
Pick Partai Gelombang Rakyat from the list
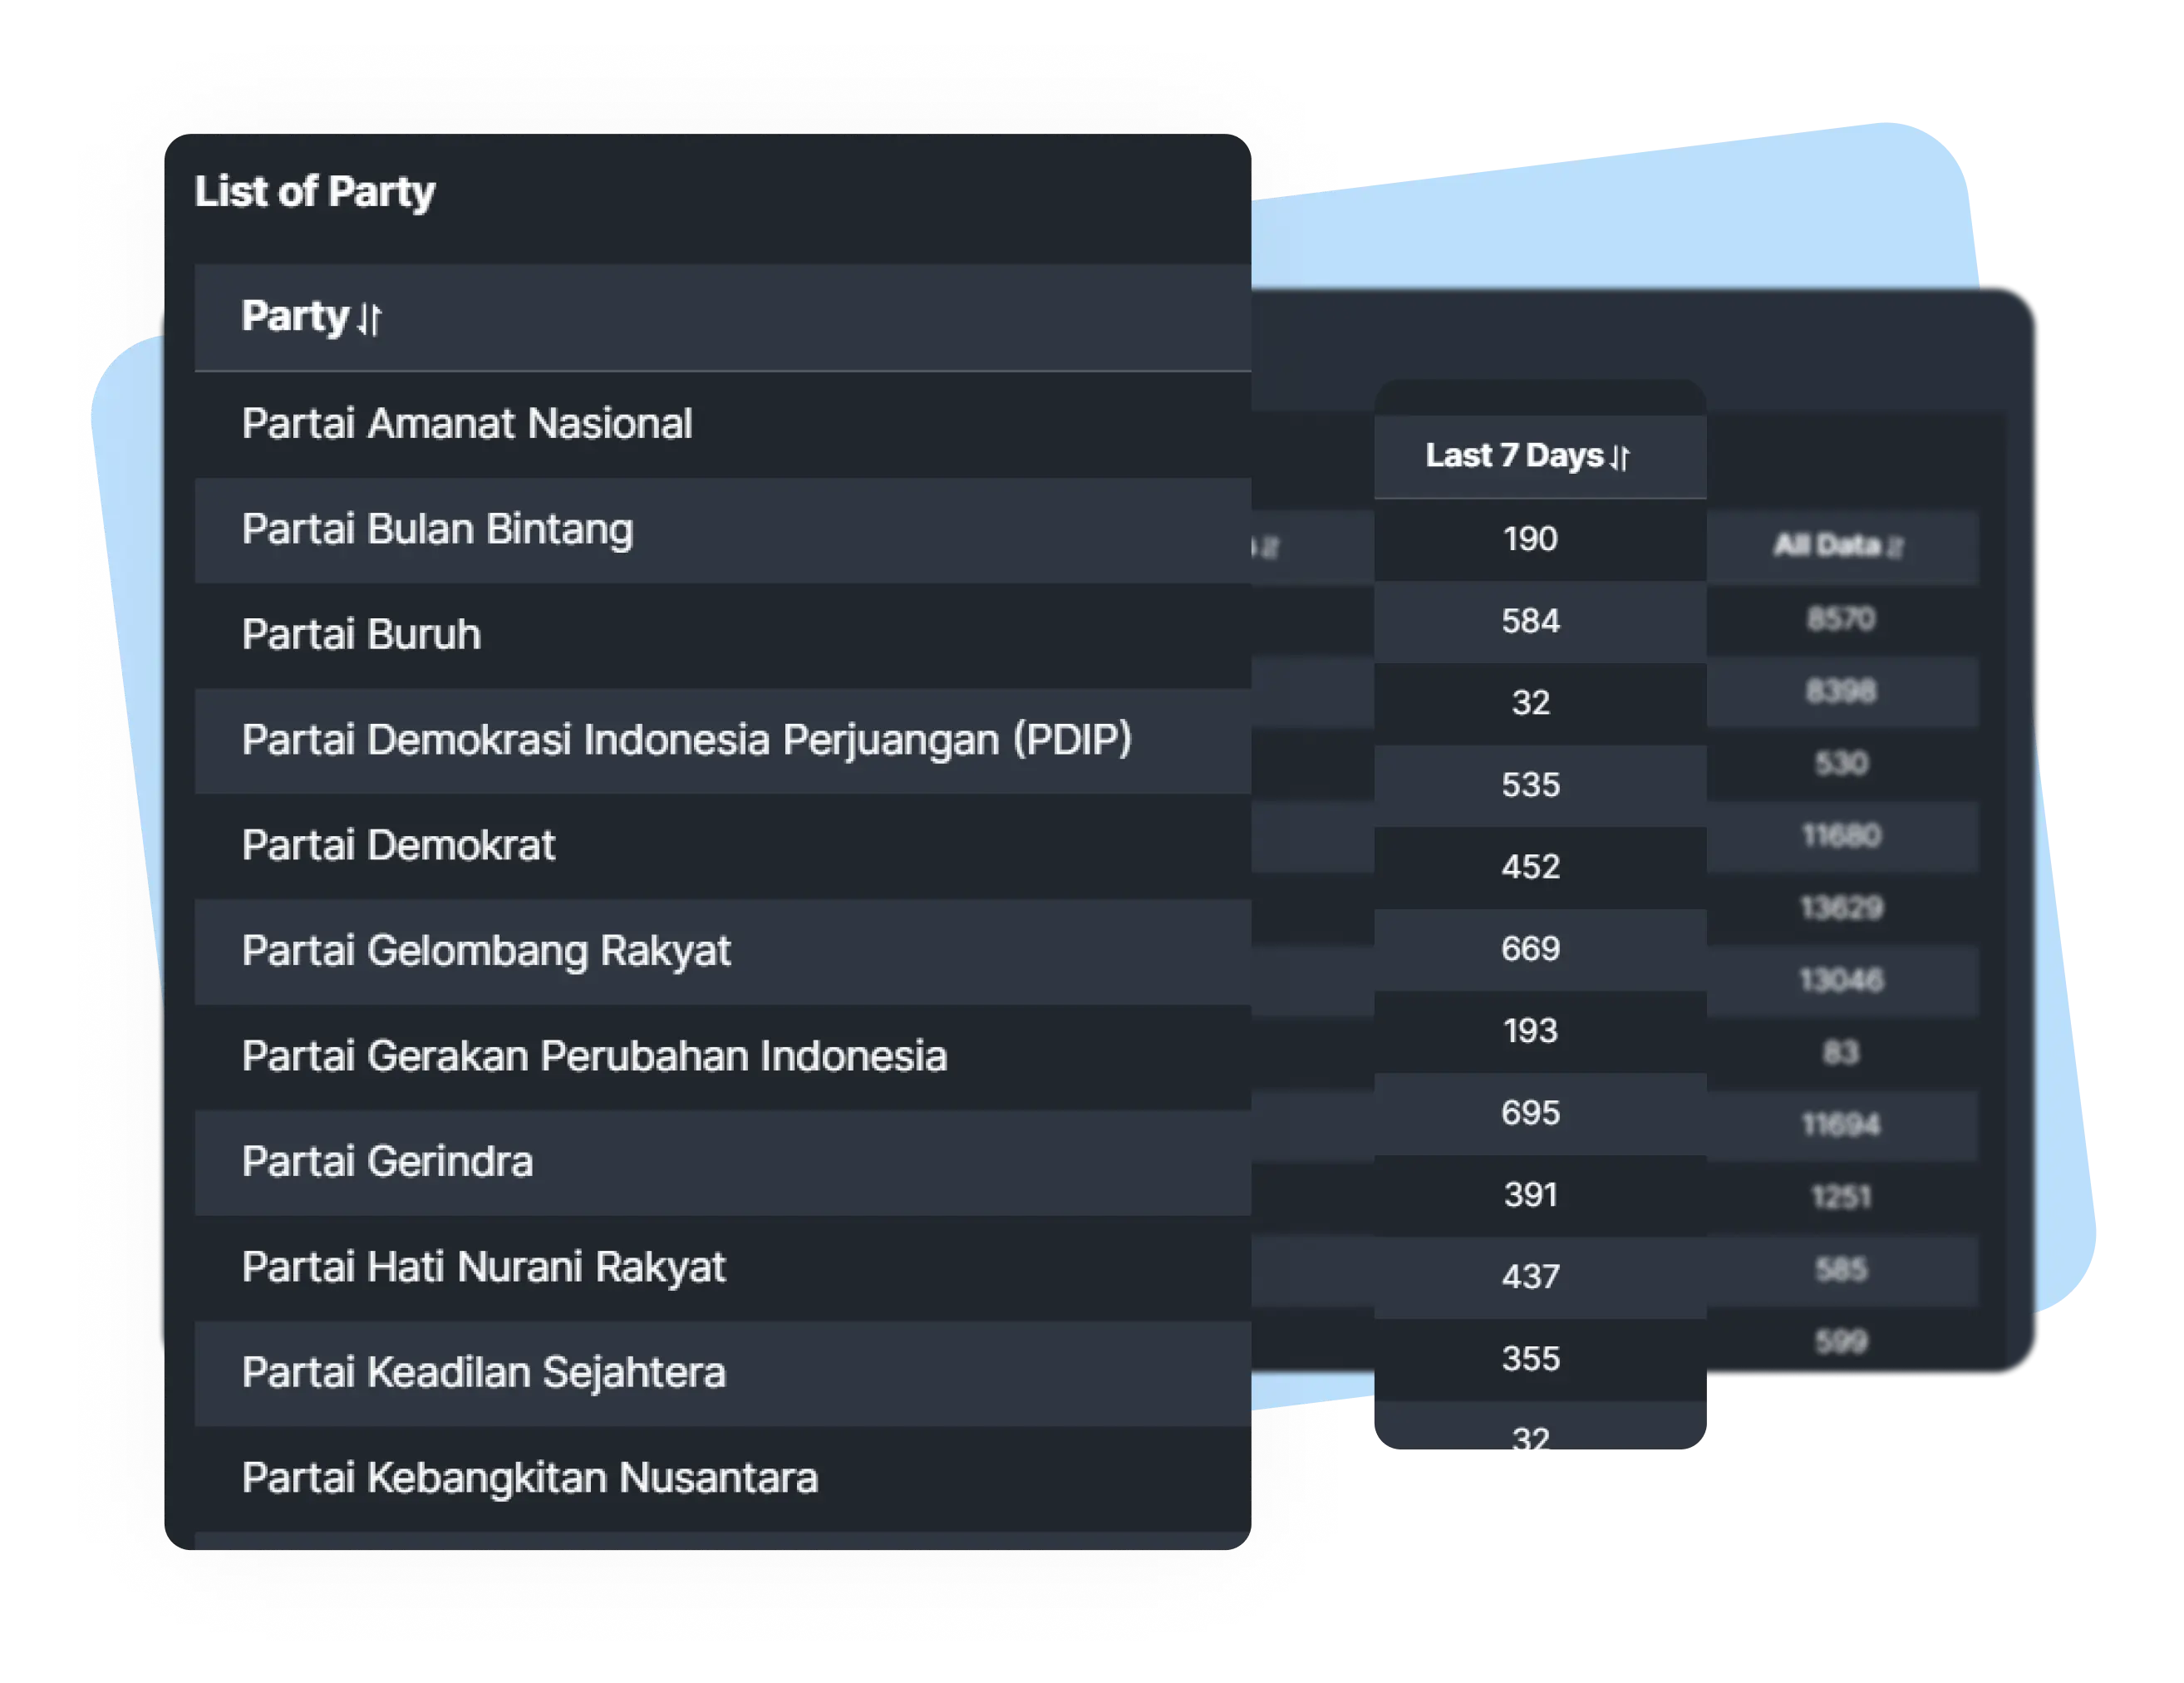pos(723,952)
